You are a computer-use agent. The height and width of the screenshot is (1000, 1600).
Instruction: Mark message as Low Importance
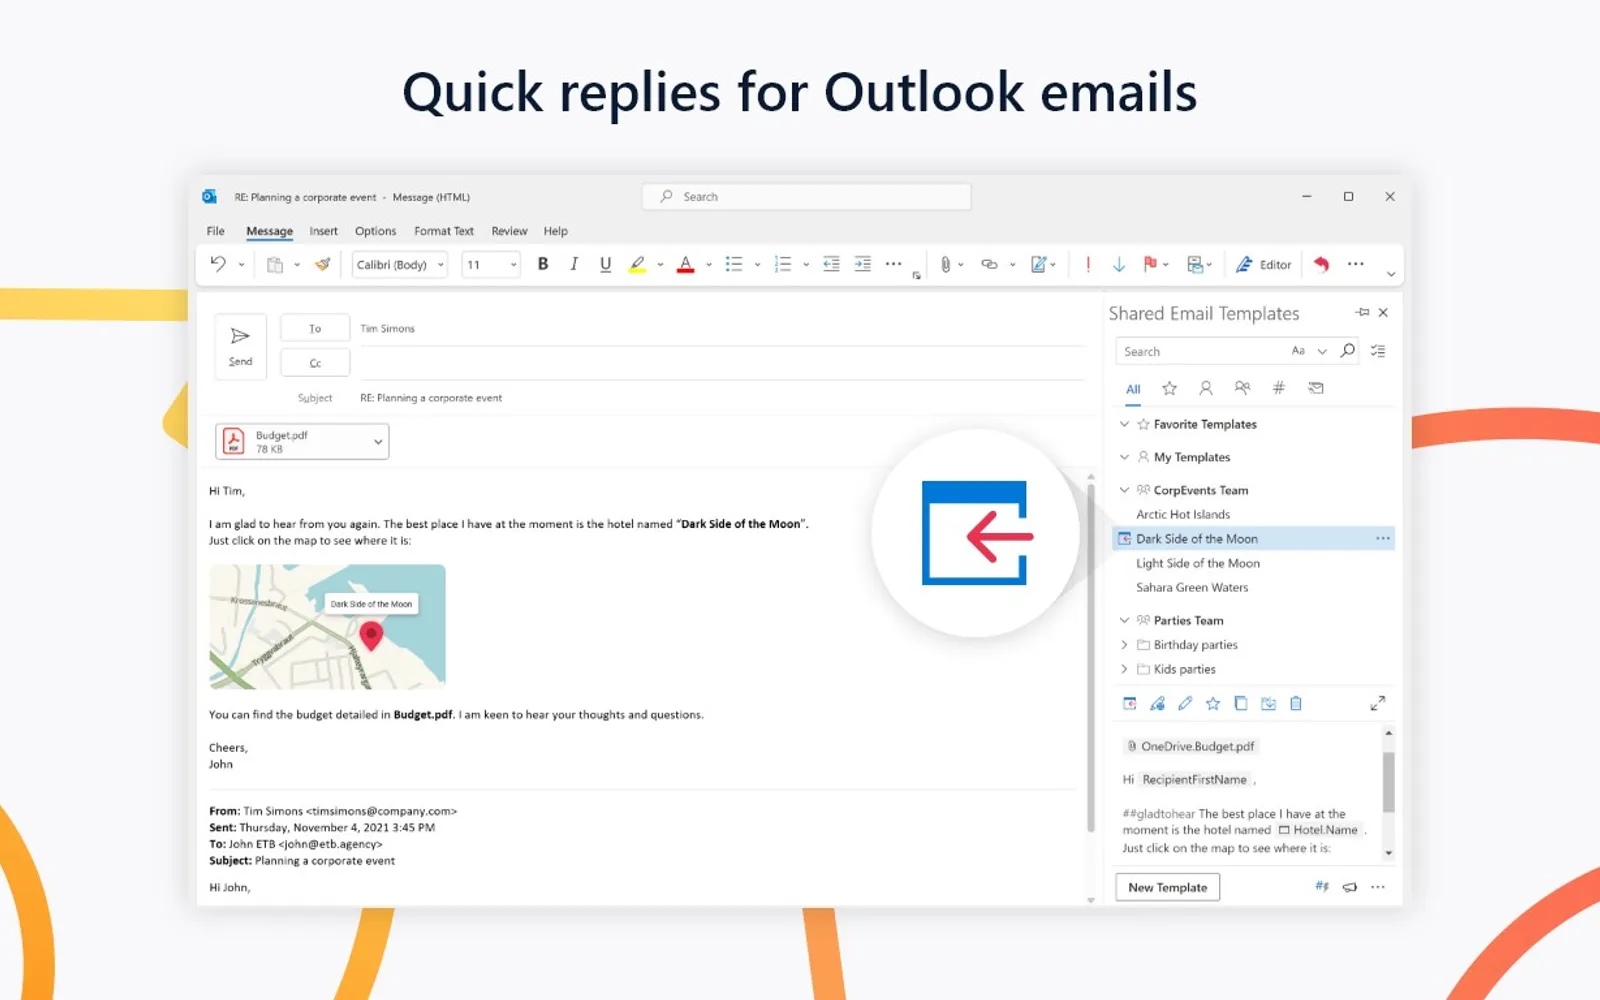1119,265
